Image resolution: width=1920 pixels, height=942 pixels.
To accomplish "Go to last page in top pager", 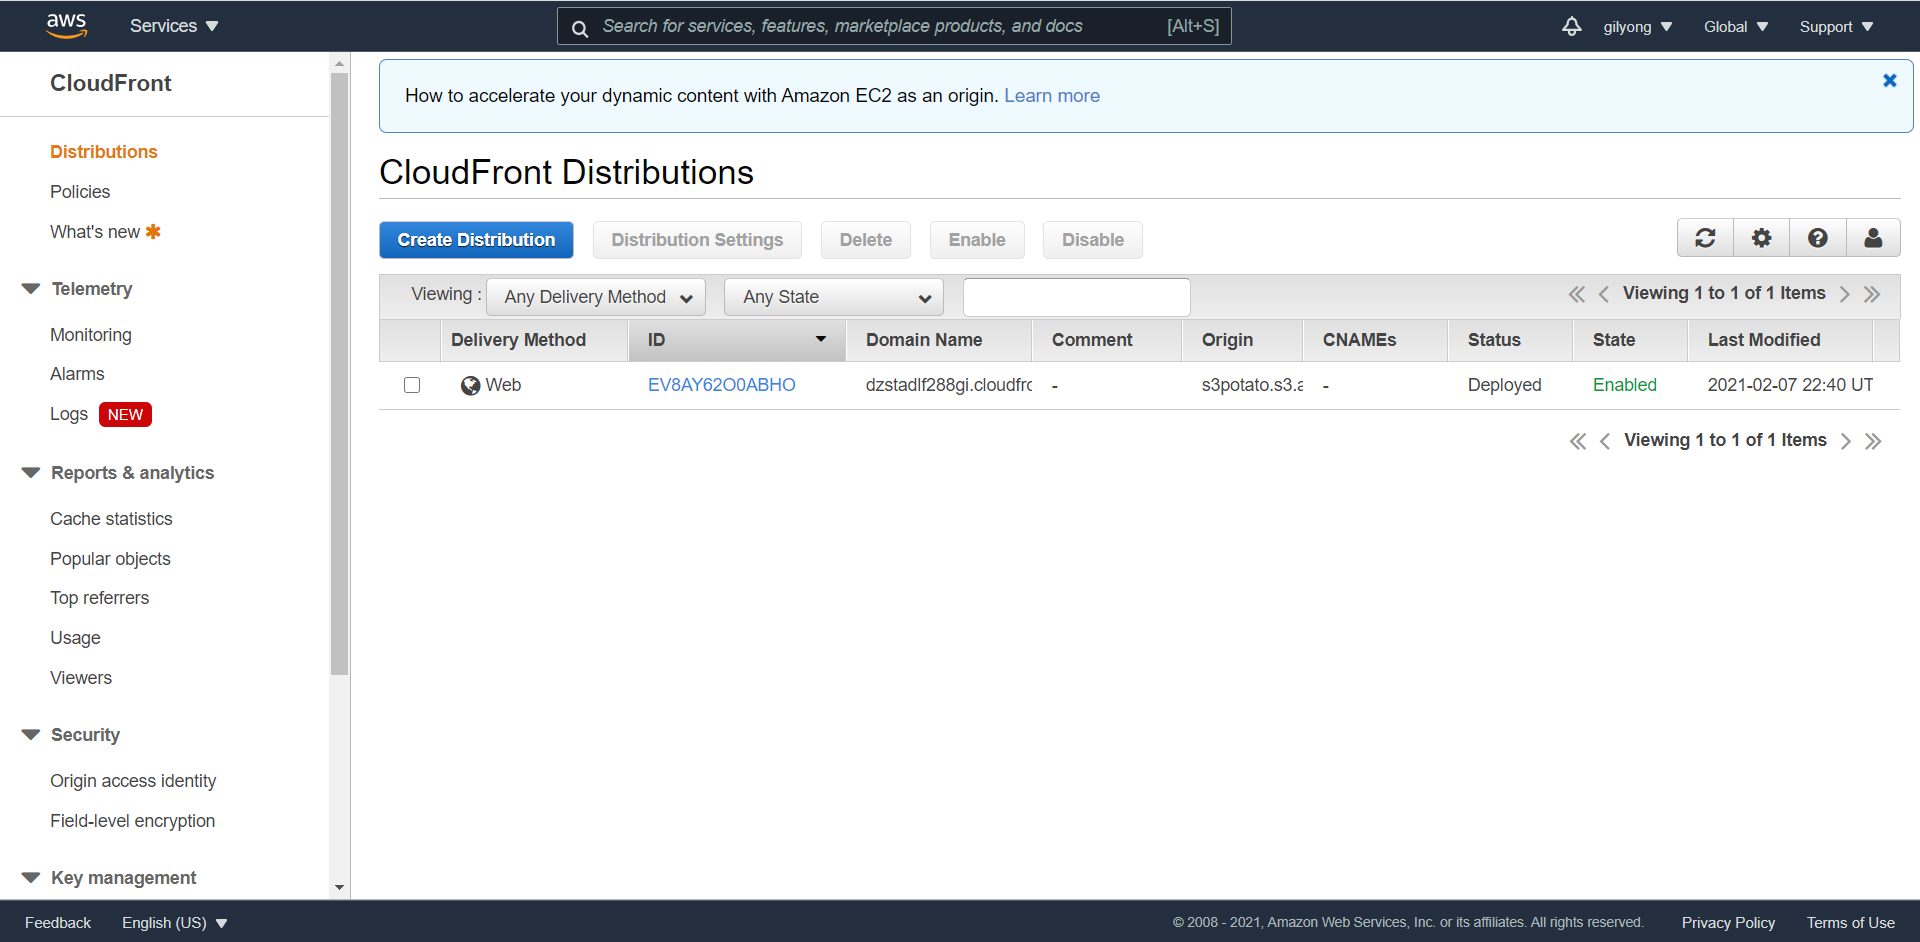I will click(1872, 294).
